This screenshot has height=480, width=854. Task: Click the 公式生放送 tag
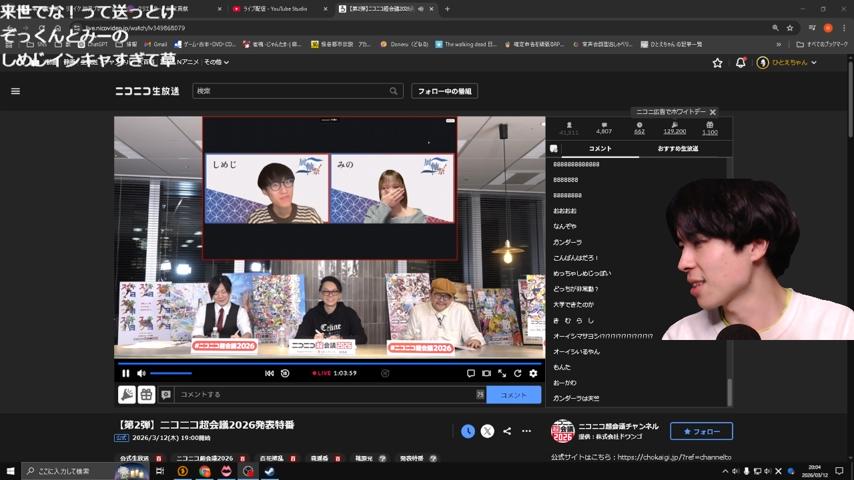click(x=135, y=458)
